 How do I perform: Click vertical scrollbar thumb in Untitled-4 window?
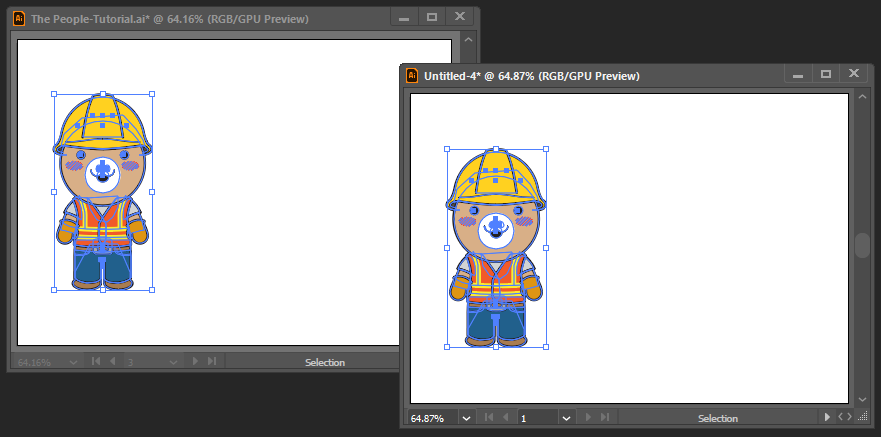[862, 246]
